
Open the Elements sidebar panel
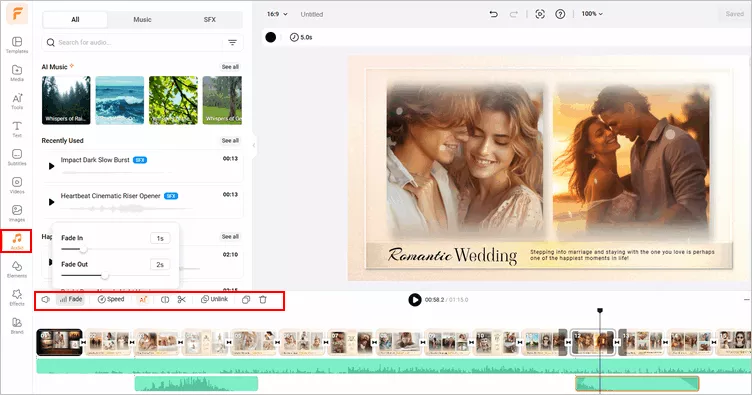(x=17, y=269)
